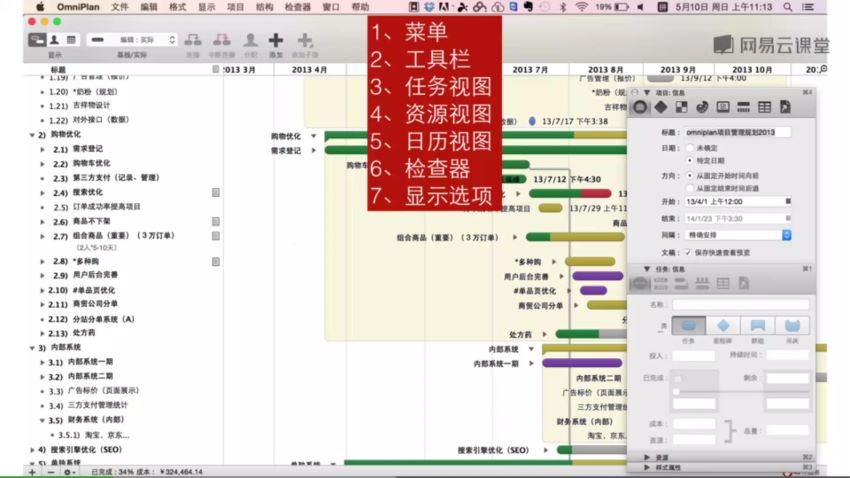Viewport: 850px width, 478px height.
Task: Click the settings gear in bottom status bar
Action: (68, 472)
